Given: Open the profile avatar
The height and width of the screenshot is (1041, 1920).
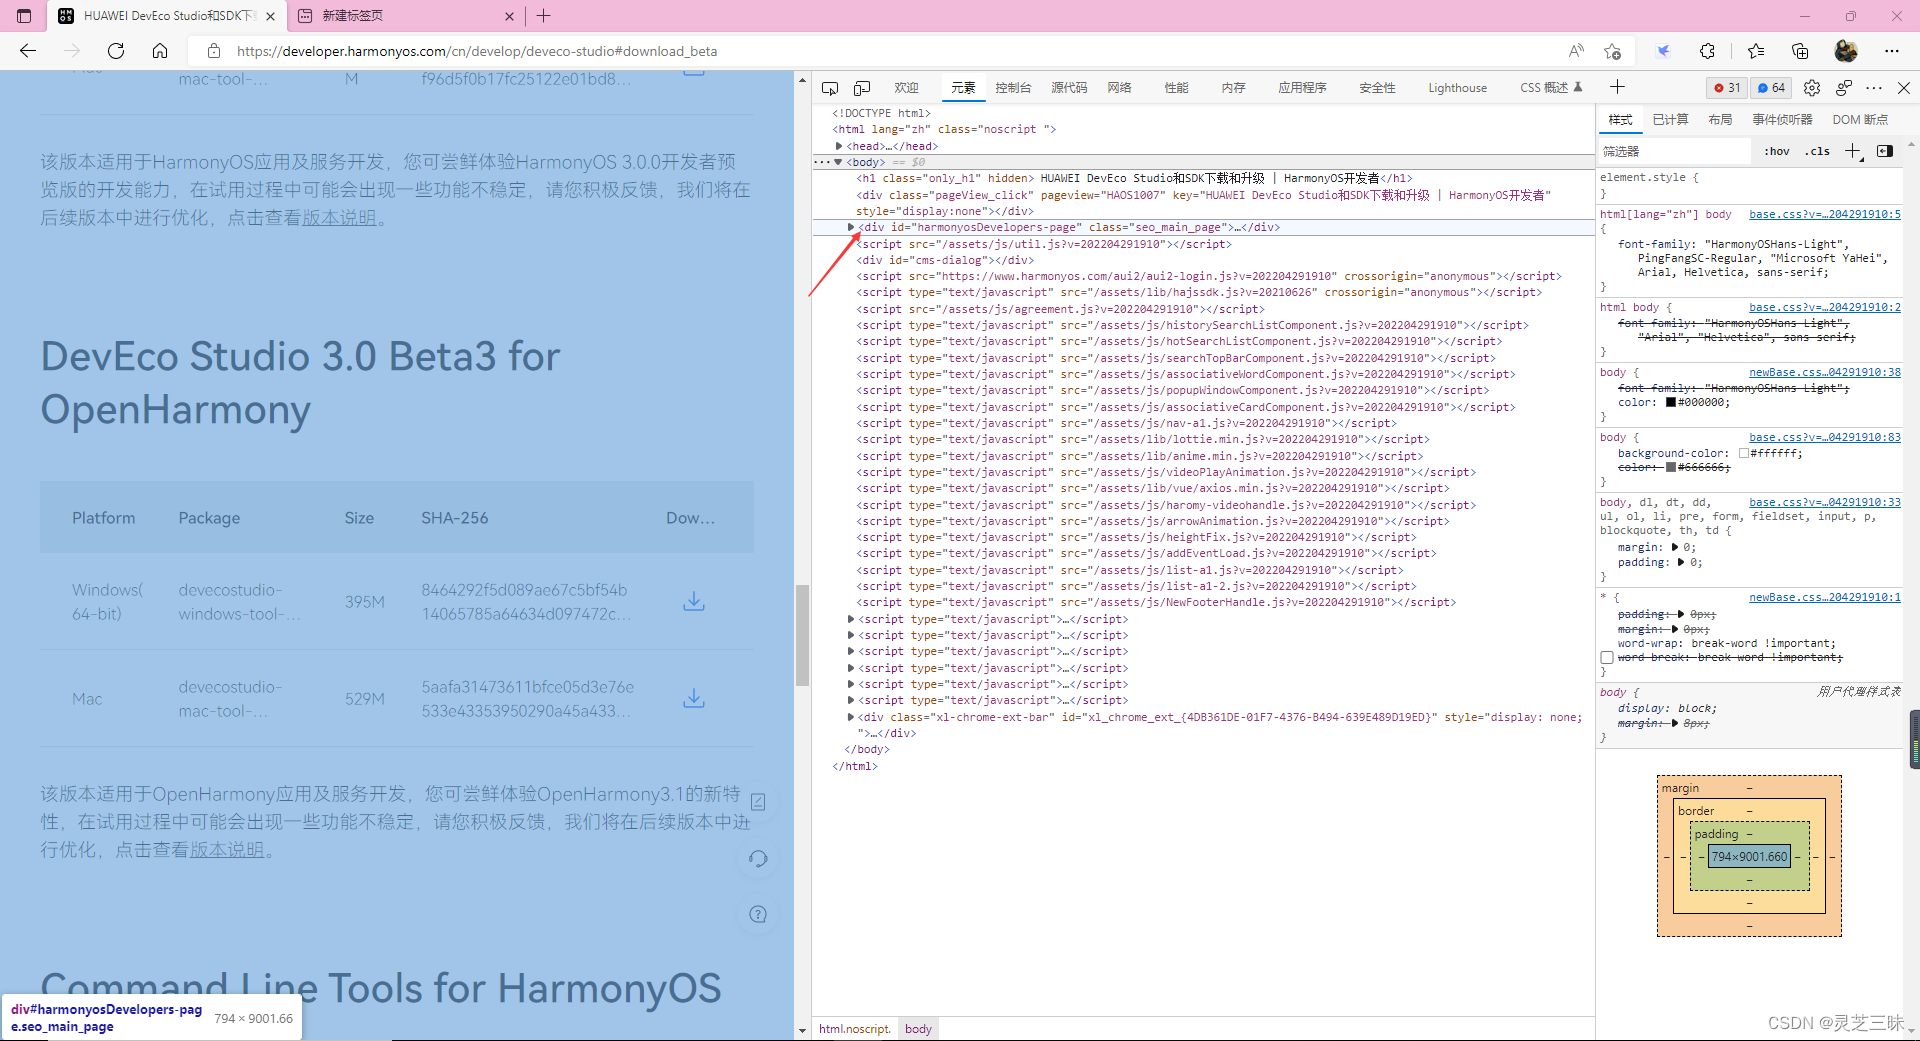Looking at the screenshot, I should 1846,51.
